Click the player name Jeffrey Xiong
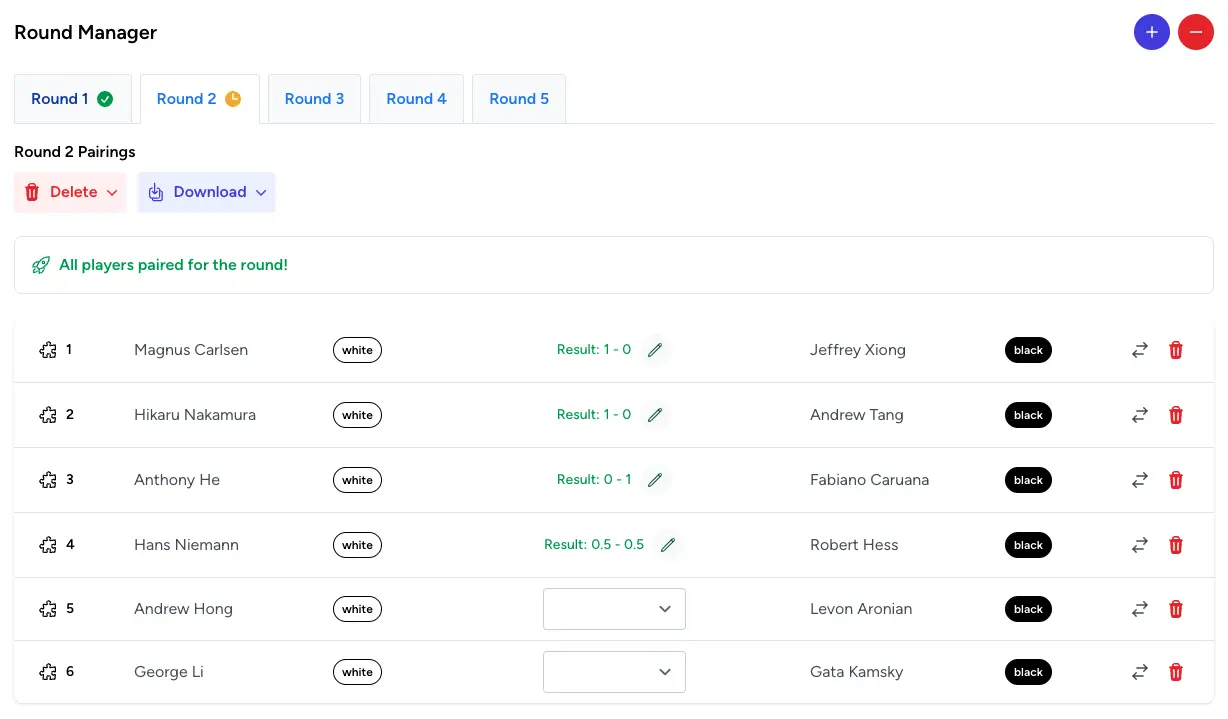This screenshot has height=719, width=1228. click(x=857, y=350)
